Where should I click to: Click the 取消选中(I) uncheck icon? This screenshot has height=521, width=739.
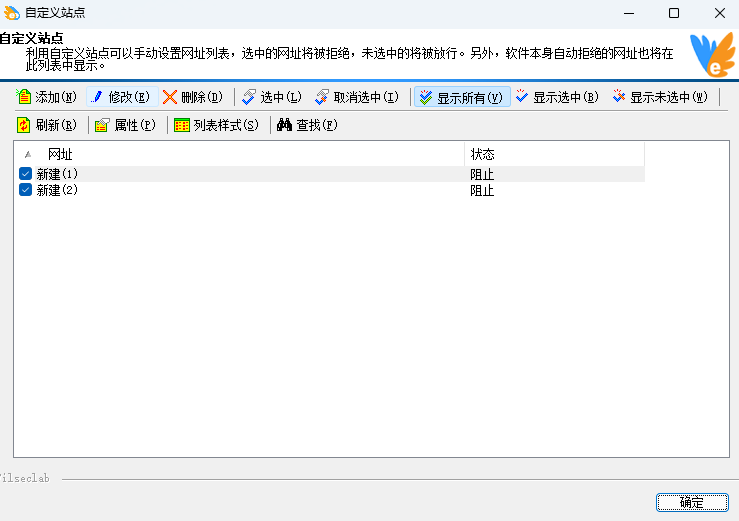pos(322,97)
